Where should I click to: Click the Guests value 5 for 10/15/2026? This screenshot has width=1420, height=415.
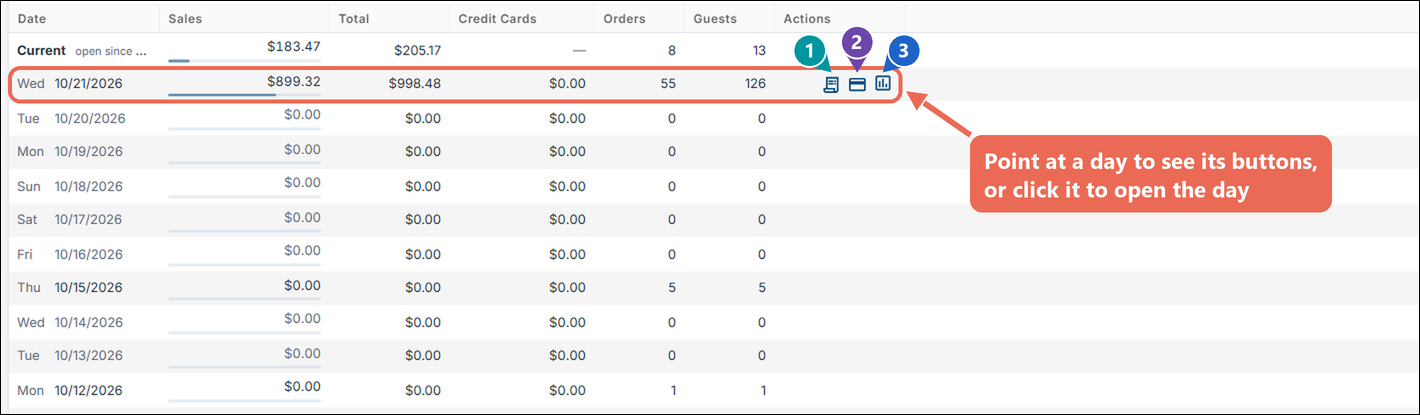tap(762, 288)
